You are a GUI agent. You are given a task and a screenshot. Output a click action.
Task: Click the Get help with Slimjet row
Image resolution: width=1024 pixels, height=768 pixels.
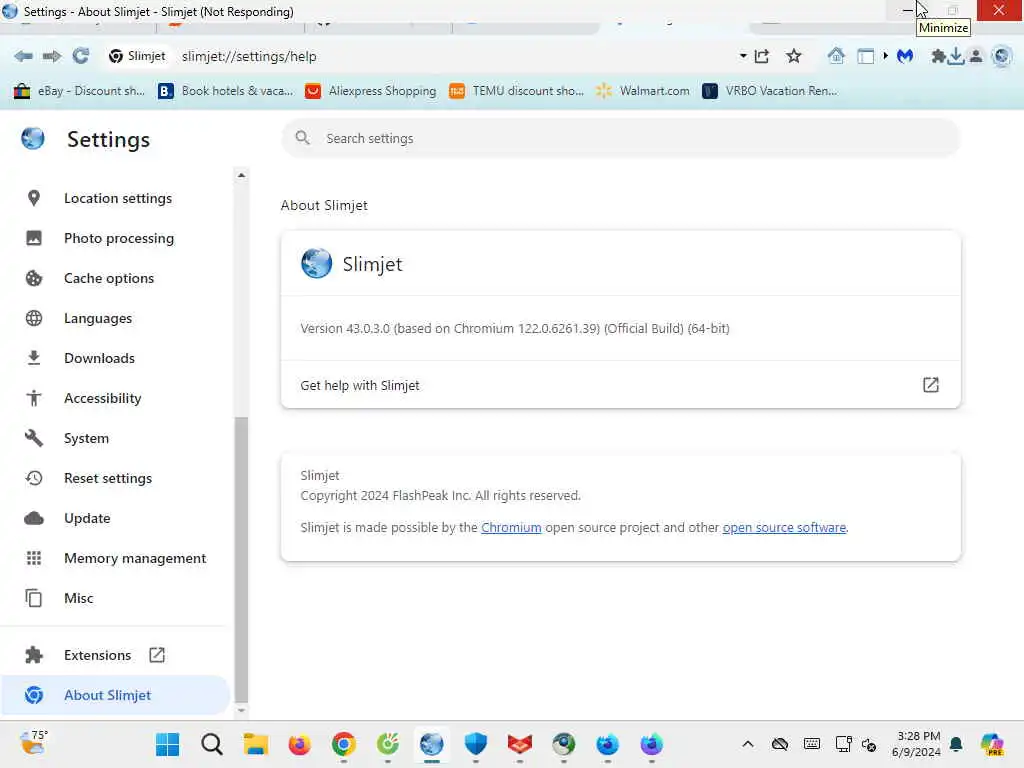click(x=620, y=385)
